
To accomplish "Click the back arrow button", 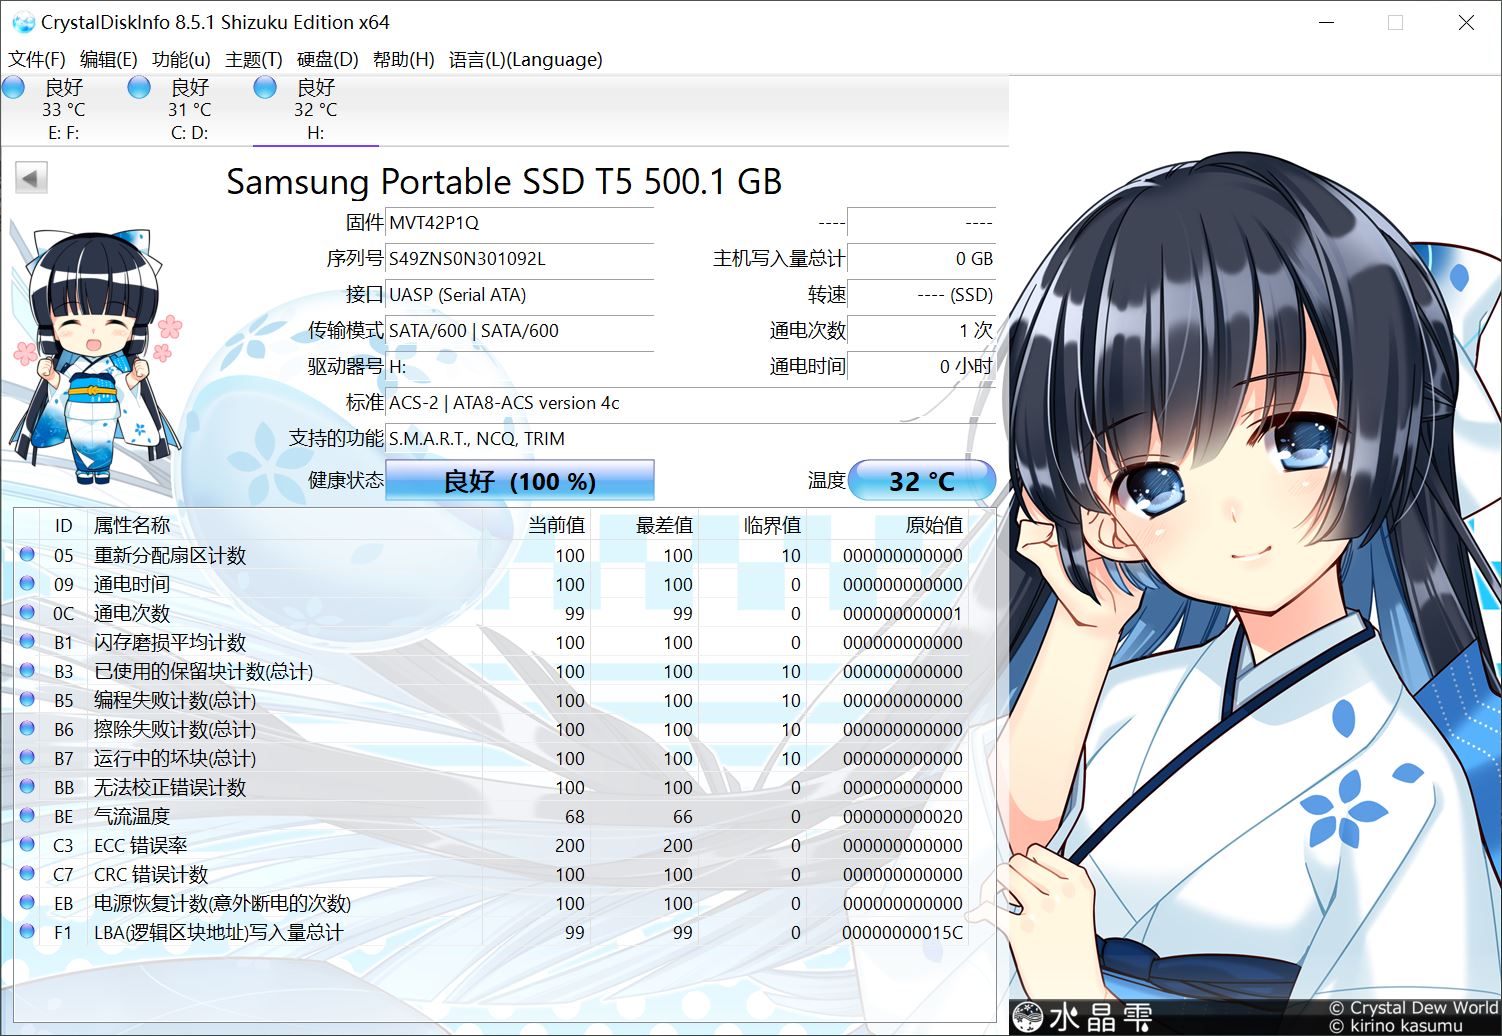I will pos(29,177).
